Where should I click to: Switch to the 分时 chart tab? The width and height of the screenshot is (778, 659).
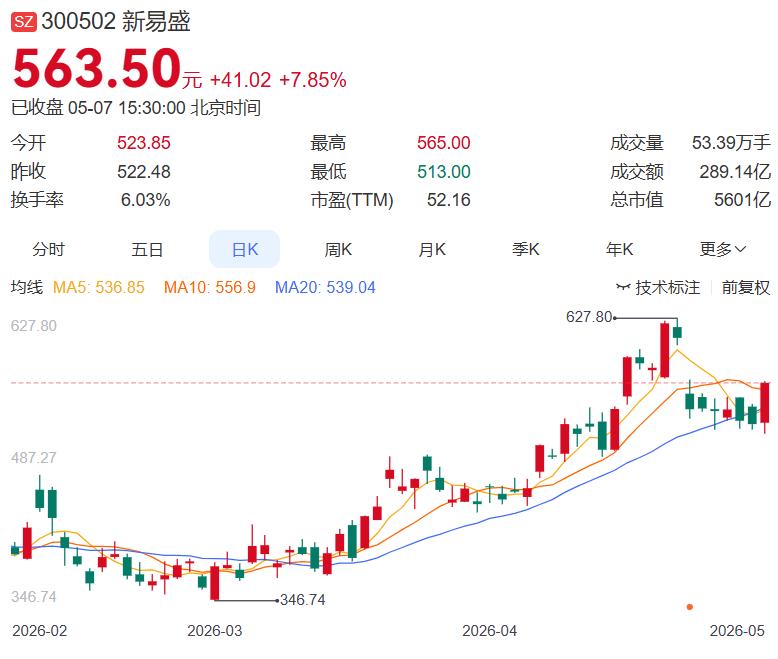click(49, 249)
